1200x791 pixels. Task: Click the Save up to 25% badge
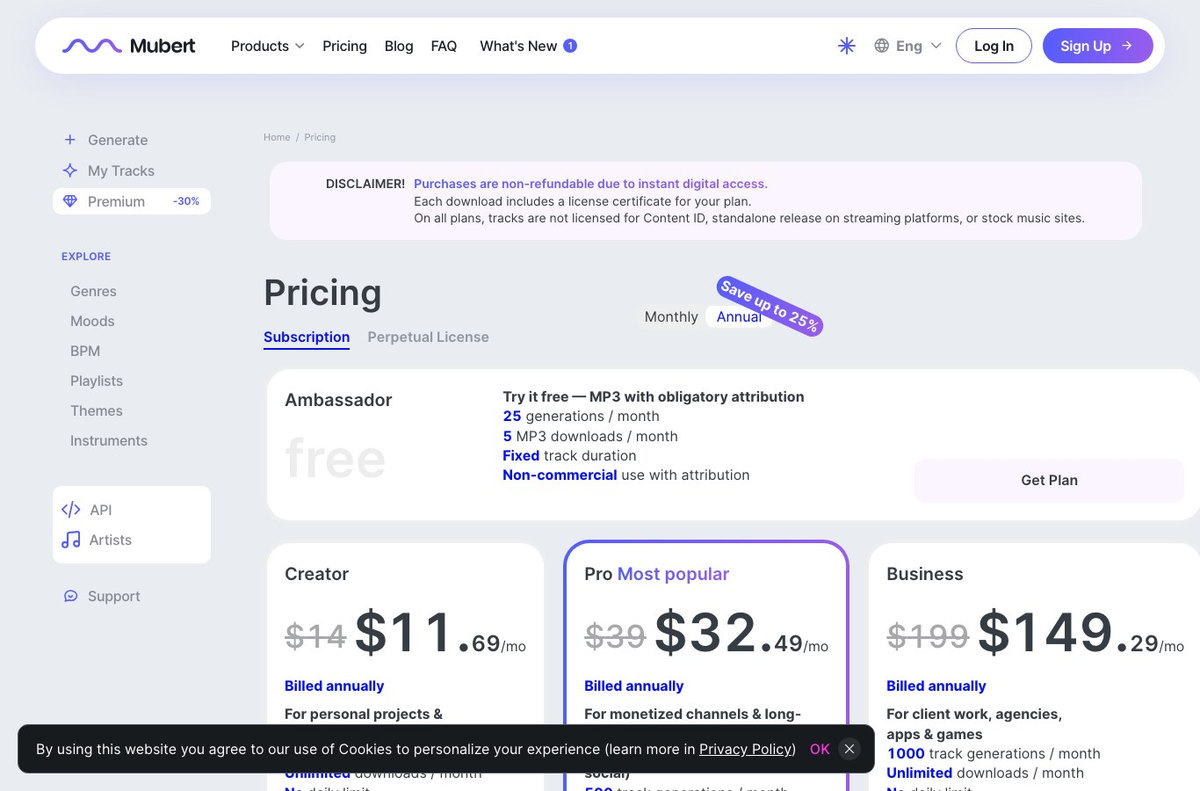pos(770,306)
